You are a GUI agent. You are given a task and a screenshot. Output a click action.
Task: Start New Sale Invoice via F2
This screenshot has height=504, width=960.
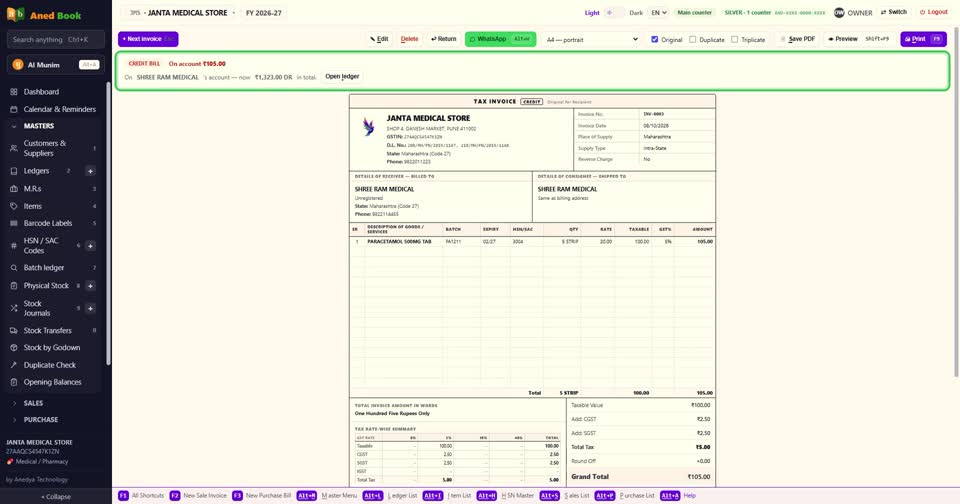[x=198, y=495]
